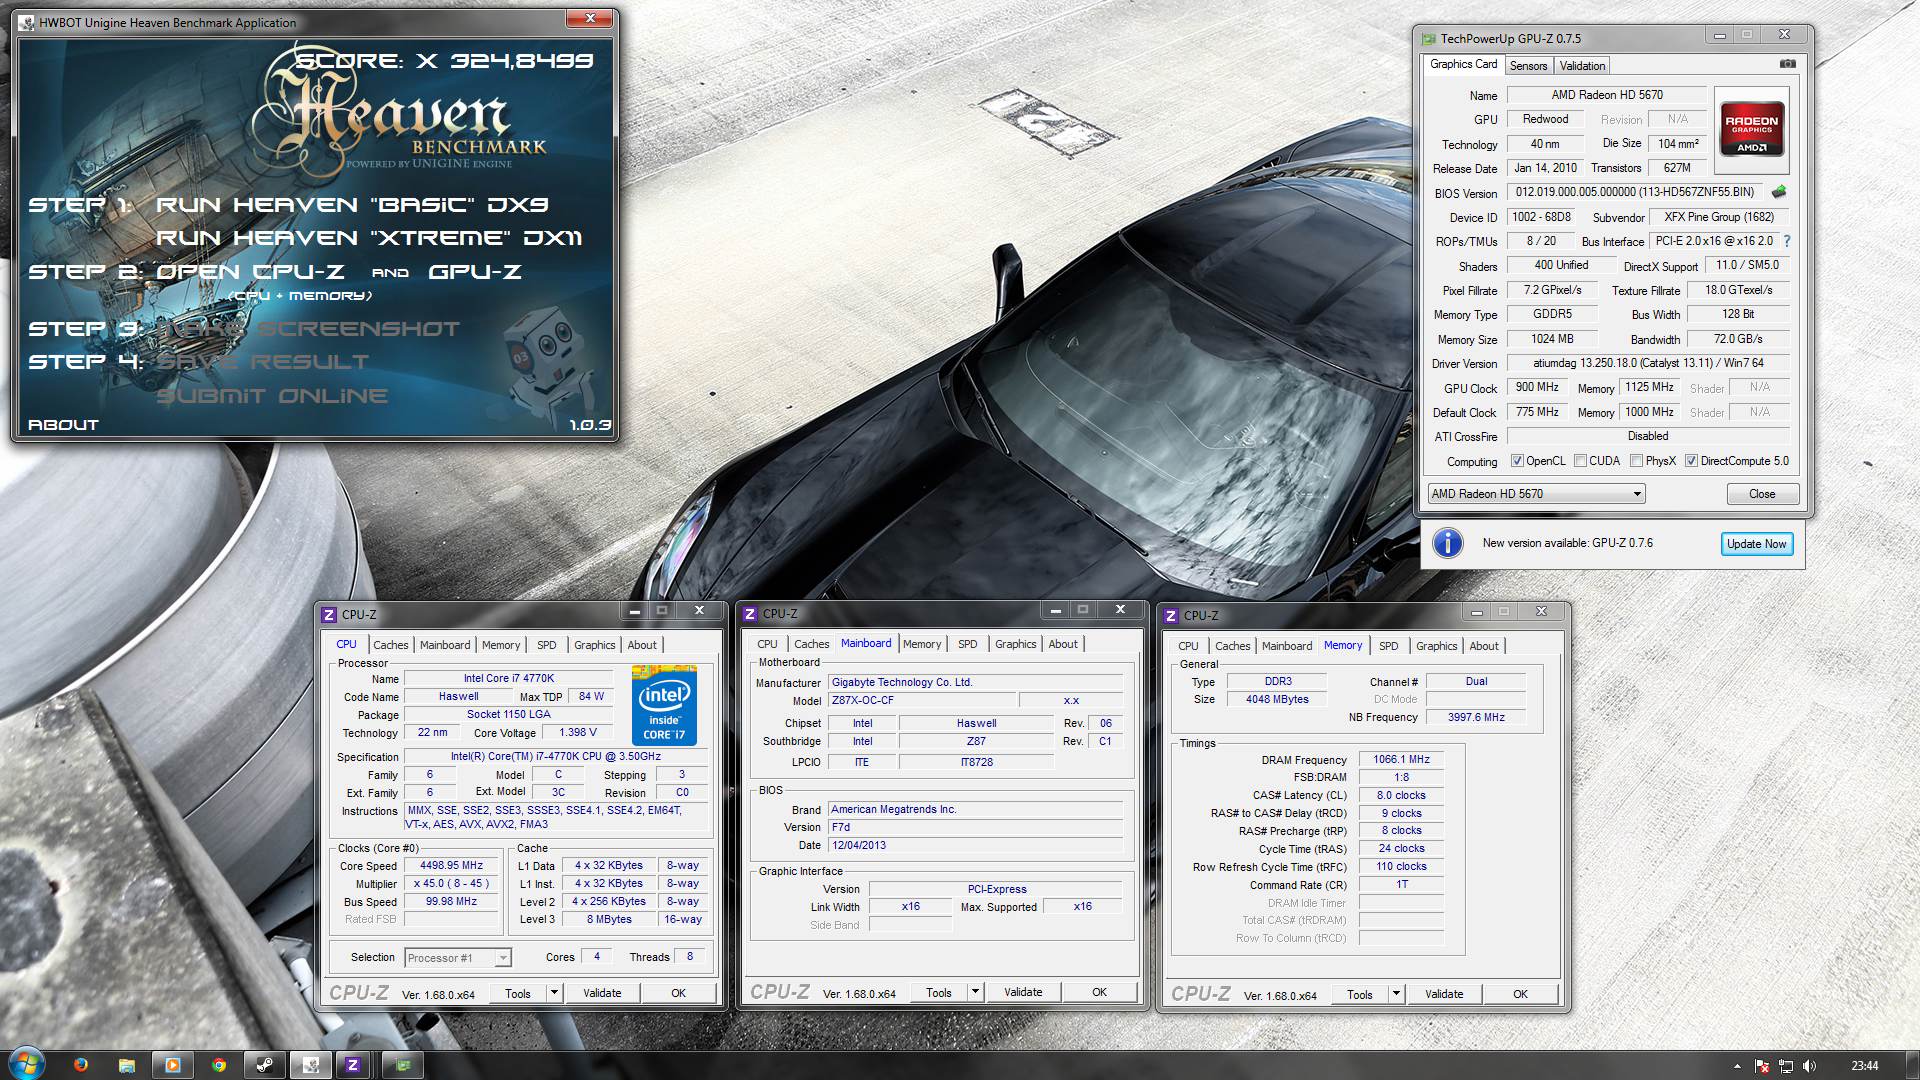Image resolution: width=1920 pixels, height=1080 pixels.
Task: Click About in HWBOT Heaven window
Action: (x=63, y=425)
